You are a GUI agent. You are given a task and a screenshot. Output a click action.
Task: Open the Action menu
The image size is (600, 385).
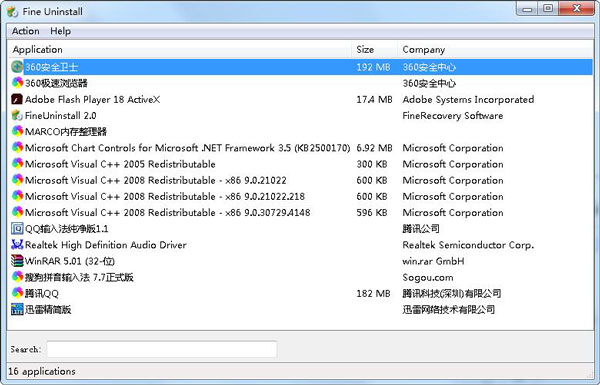pos(26,31)
